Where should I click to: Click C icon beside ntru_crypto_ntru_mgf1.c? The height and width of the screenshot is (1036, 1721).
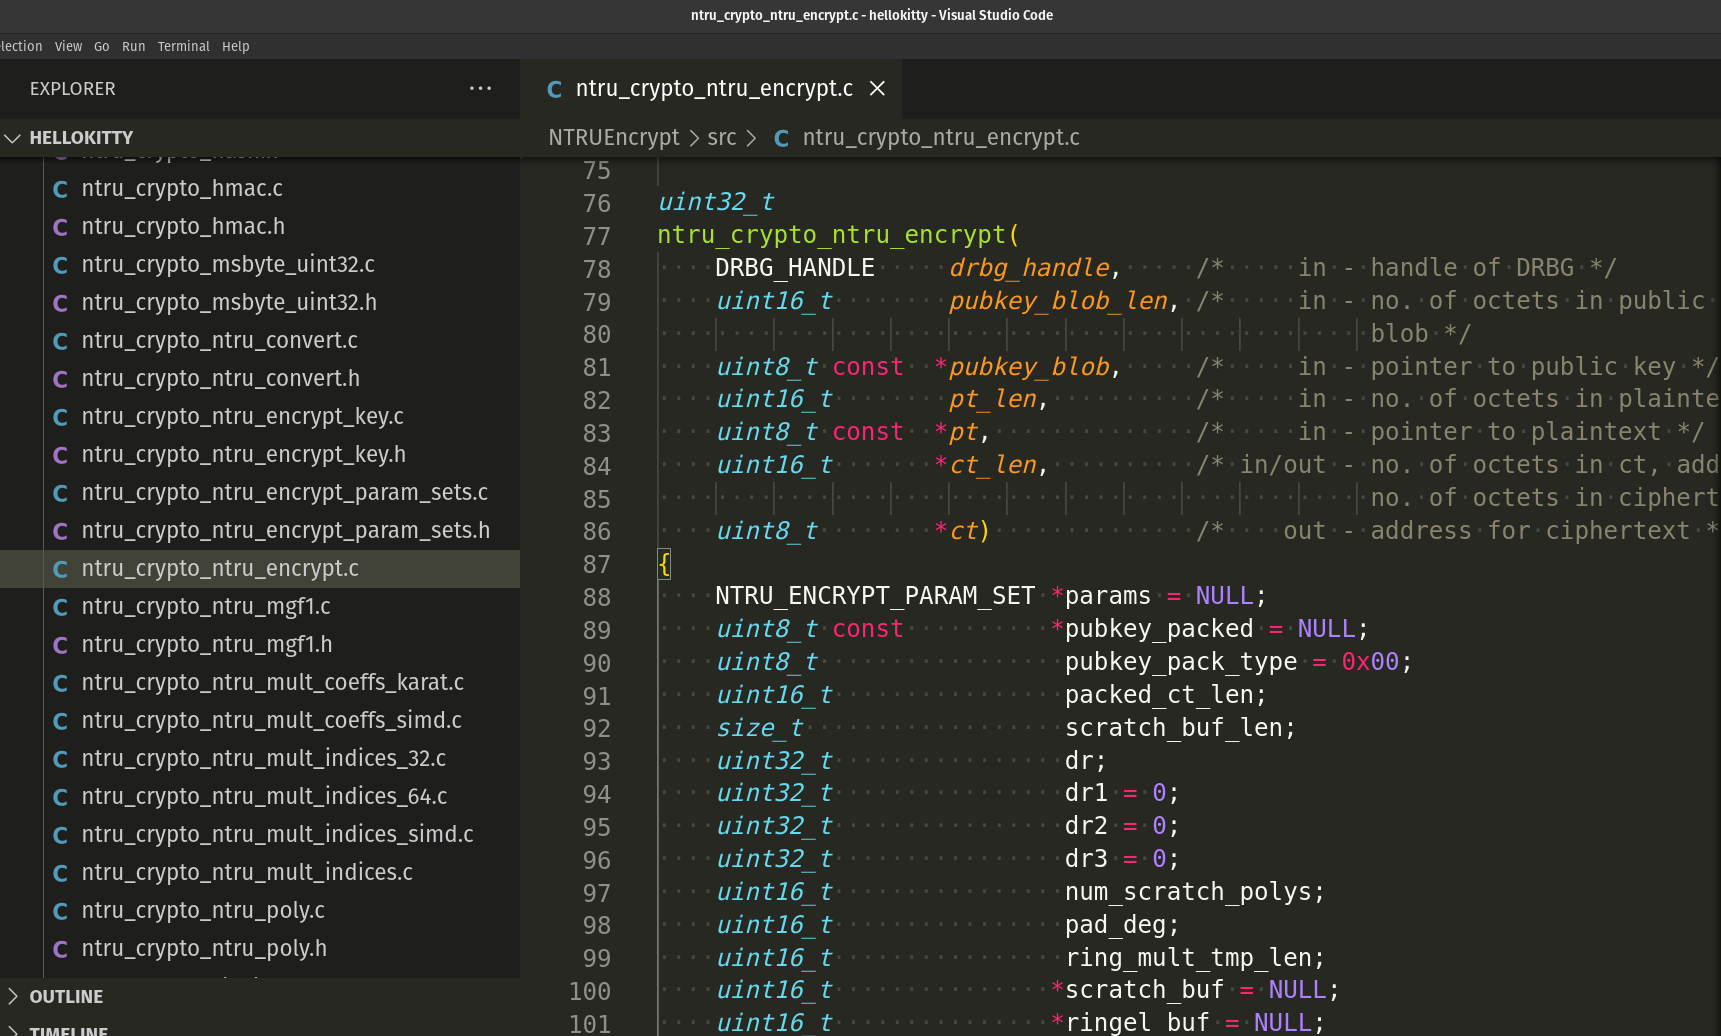(x=60, y=607)
